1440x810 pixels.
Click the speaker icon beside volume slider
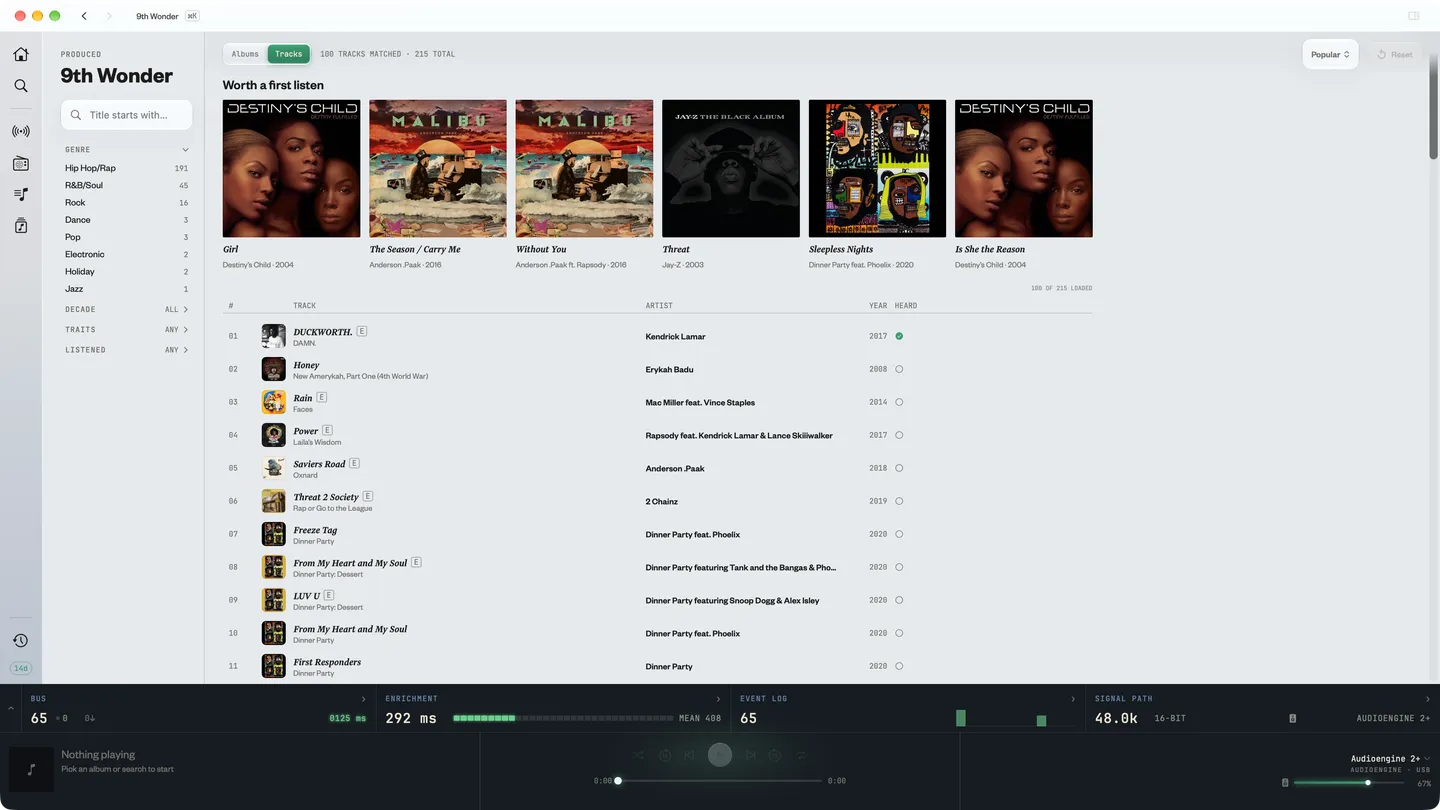(1285, 783)
